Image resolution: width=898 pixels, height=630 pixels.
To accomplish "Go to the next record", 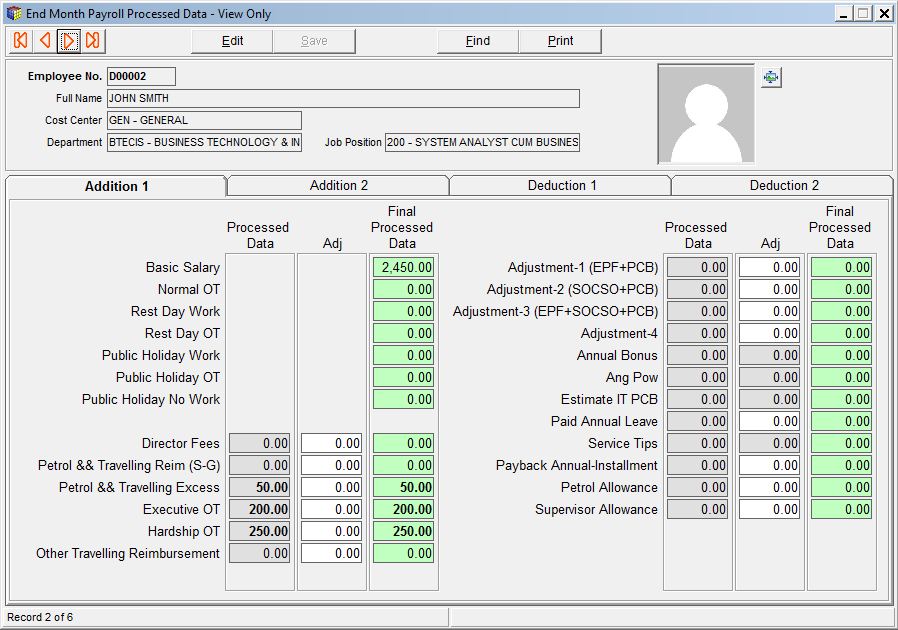I will coord(69,41).
